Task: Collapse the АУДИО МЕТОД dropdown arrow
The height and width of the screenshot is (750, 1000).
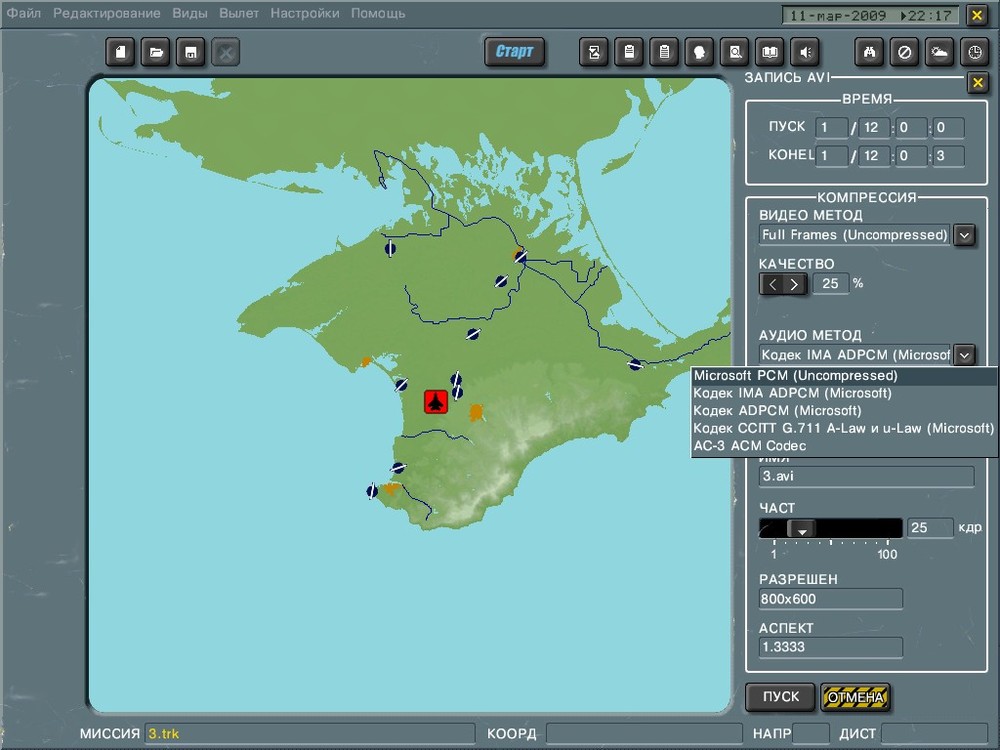Action: (964, 354)
